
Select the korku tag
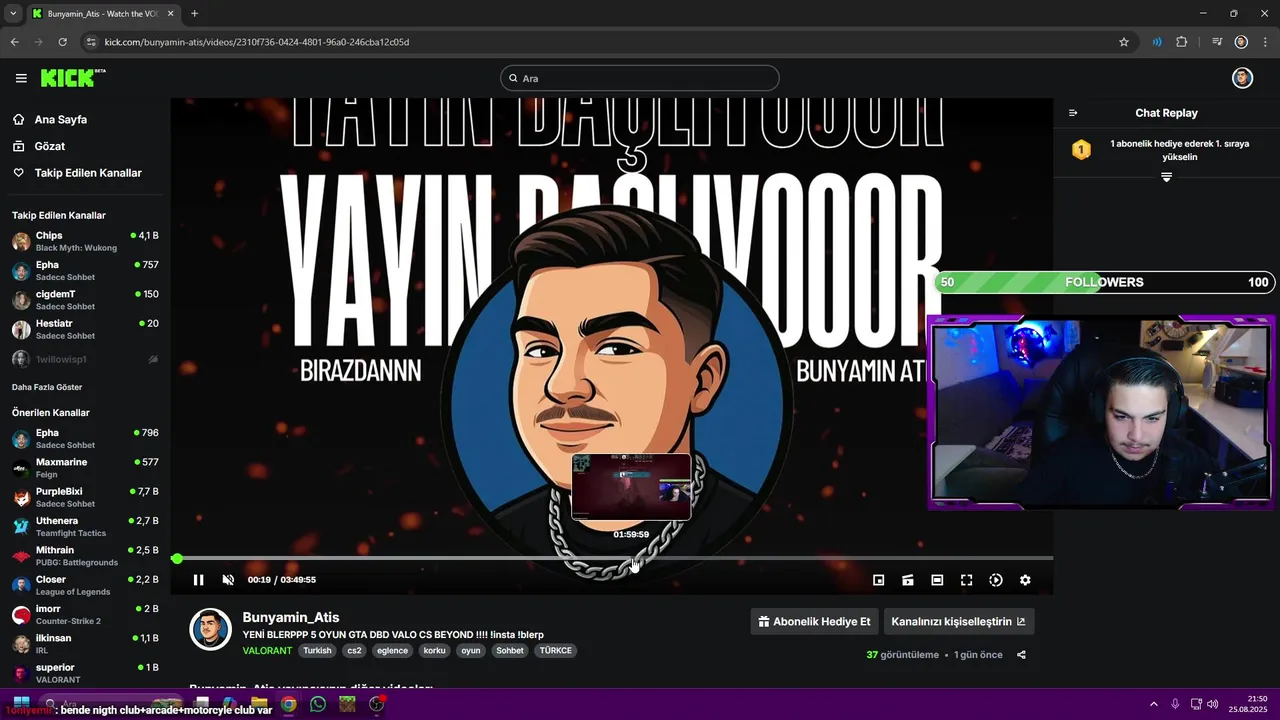pyautogui.click(x=435, y=650)
